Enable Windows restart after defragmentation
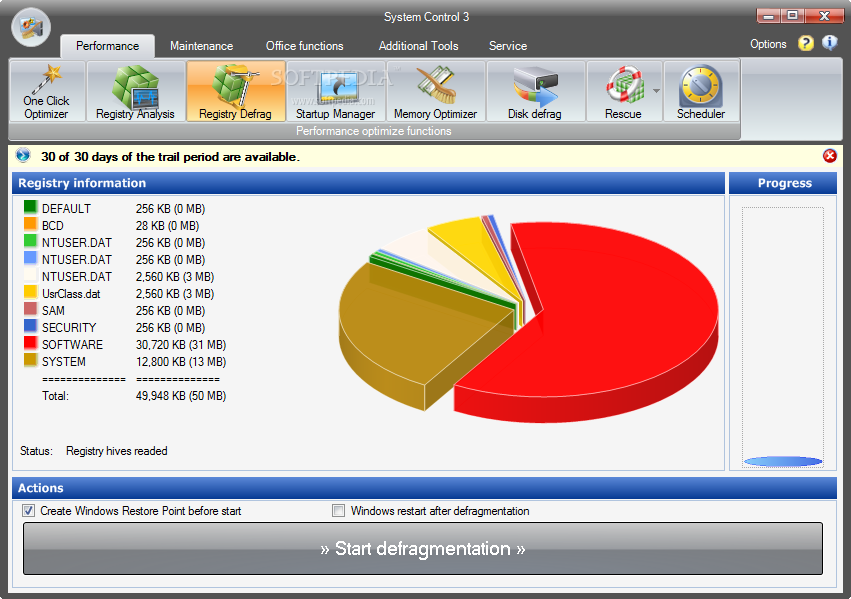This screenshot has height=599, width=851. click(338, 511)
